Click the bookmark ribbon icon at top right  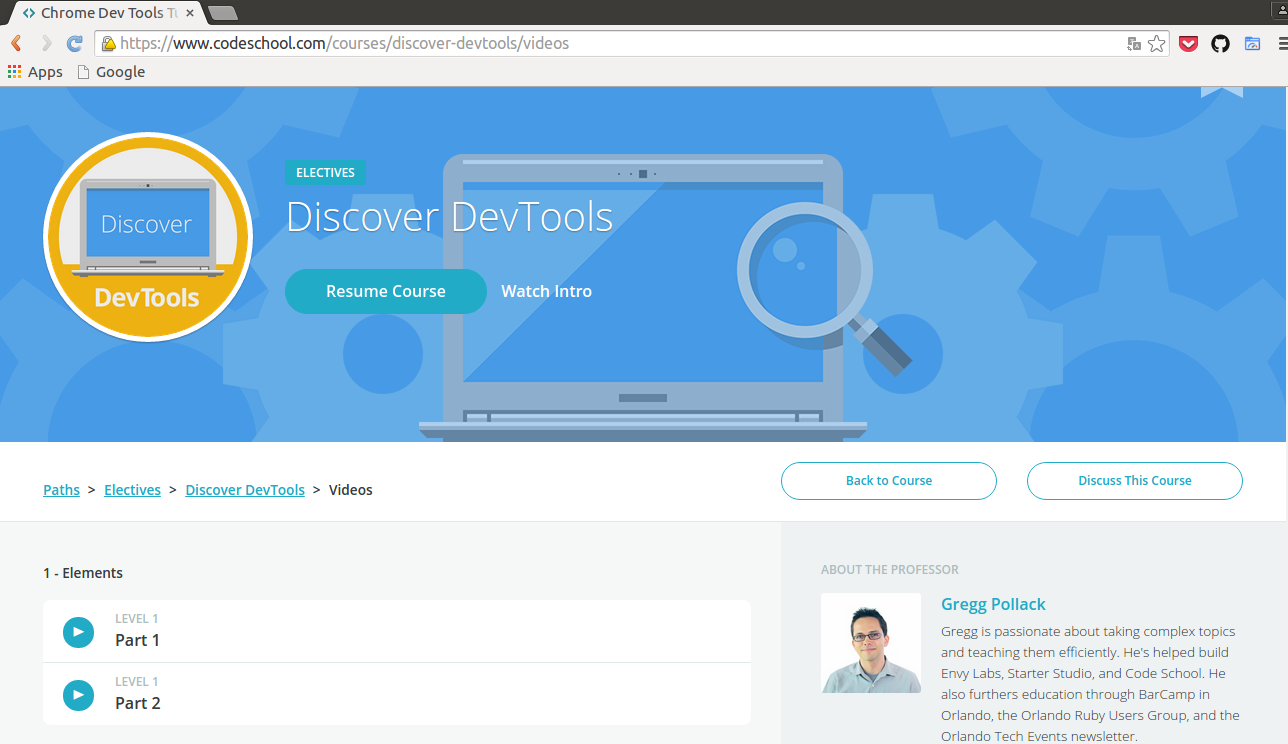[x=1222, y=92]
